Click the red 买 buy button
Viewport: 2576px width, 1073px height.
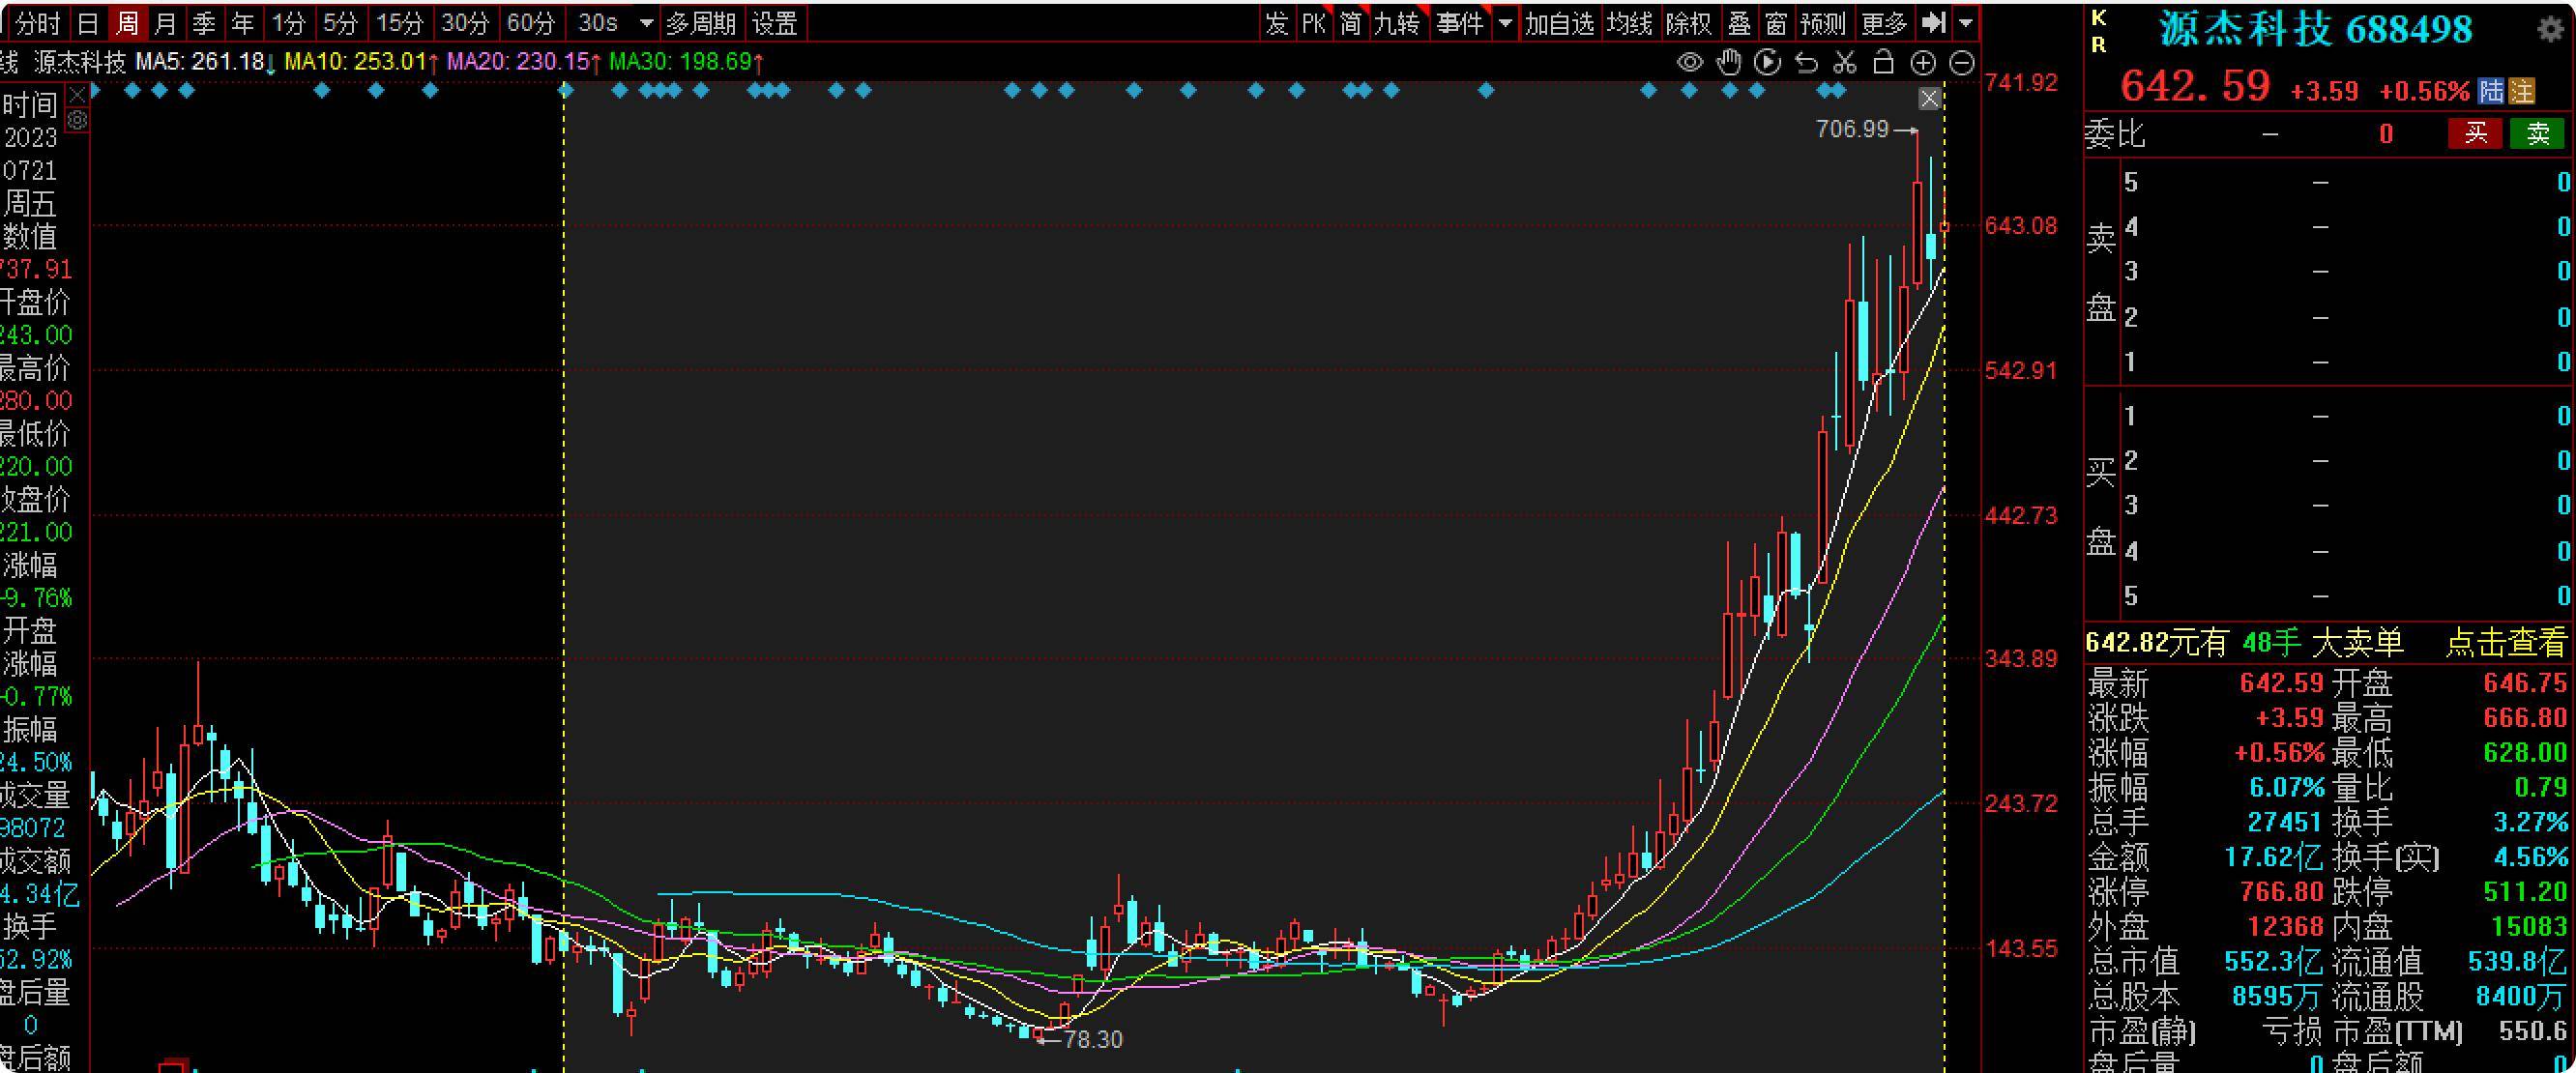(x=2476, y=133)
